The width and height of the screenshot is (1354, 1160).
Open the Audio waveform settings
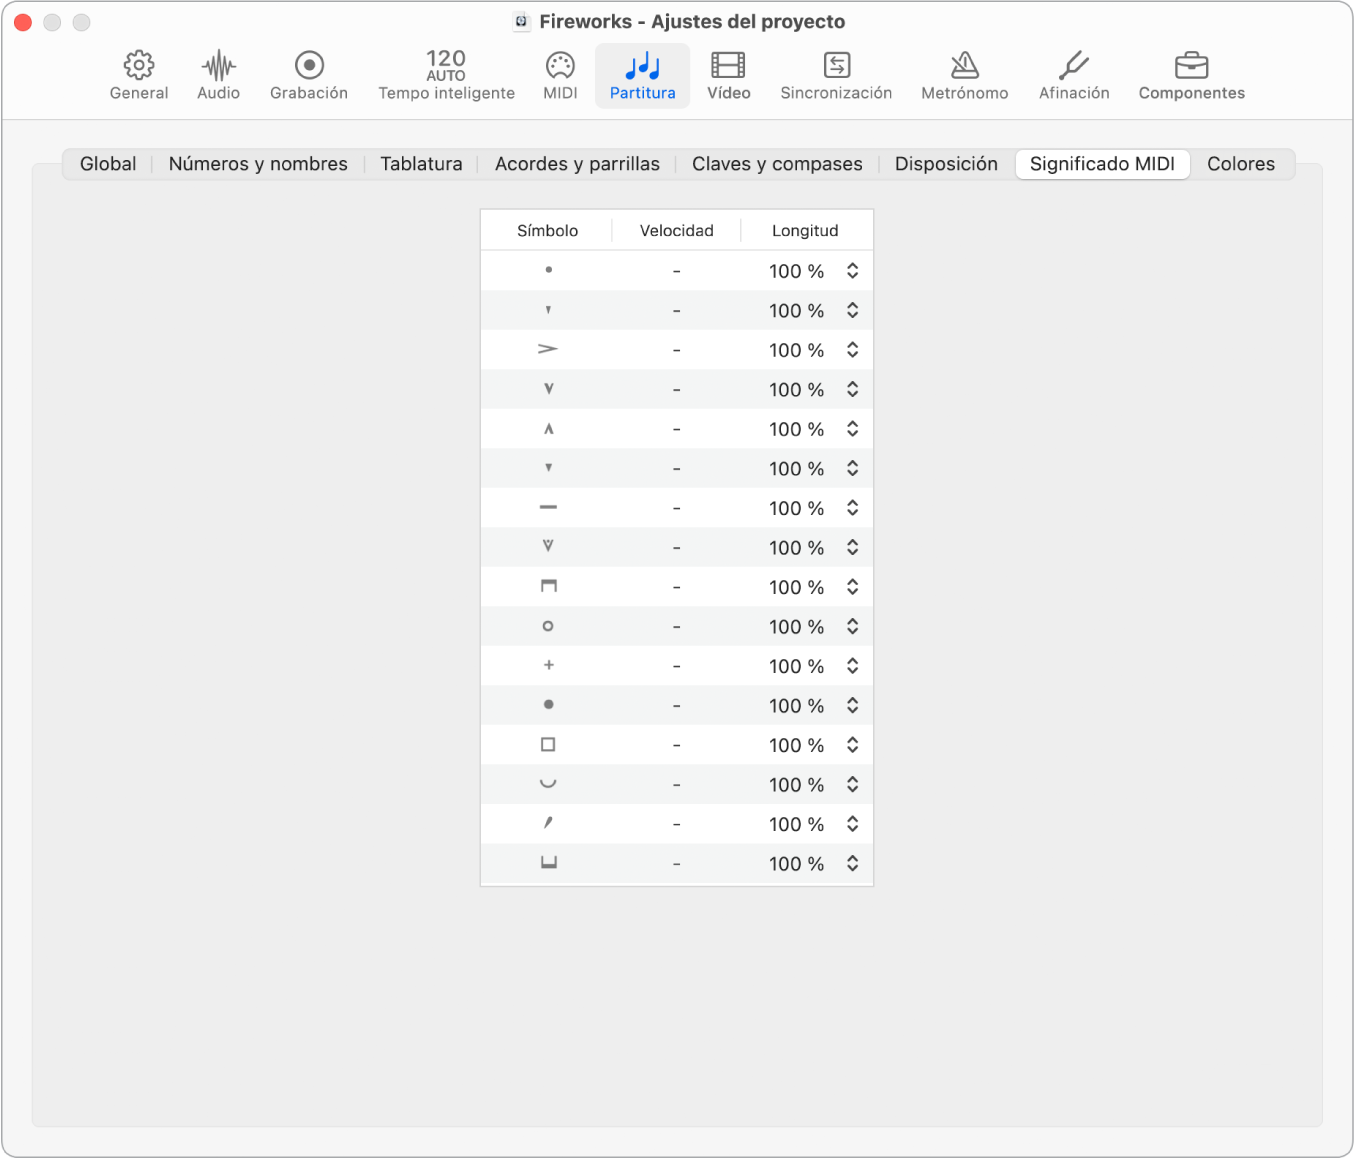(218, 76)
